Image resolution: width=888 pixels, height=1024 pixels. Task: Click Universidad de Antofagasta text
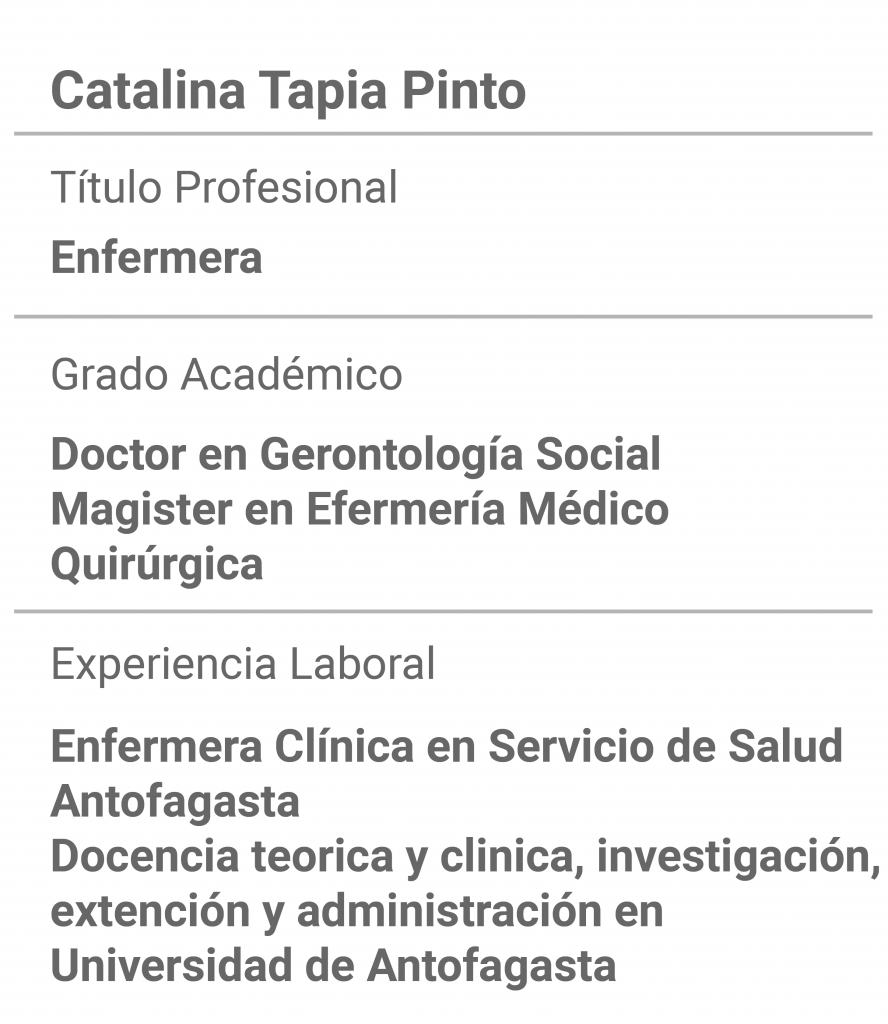click(x=334, y=967)
